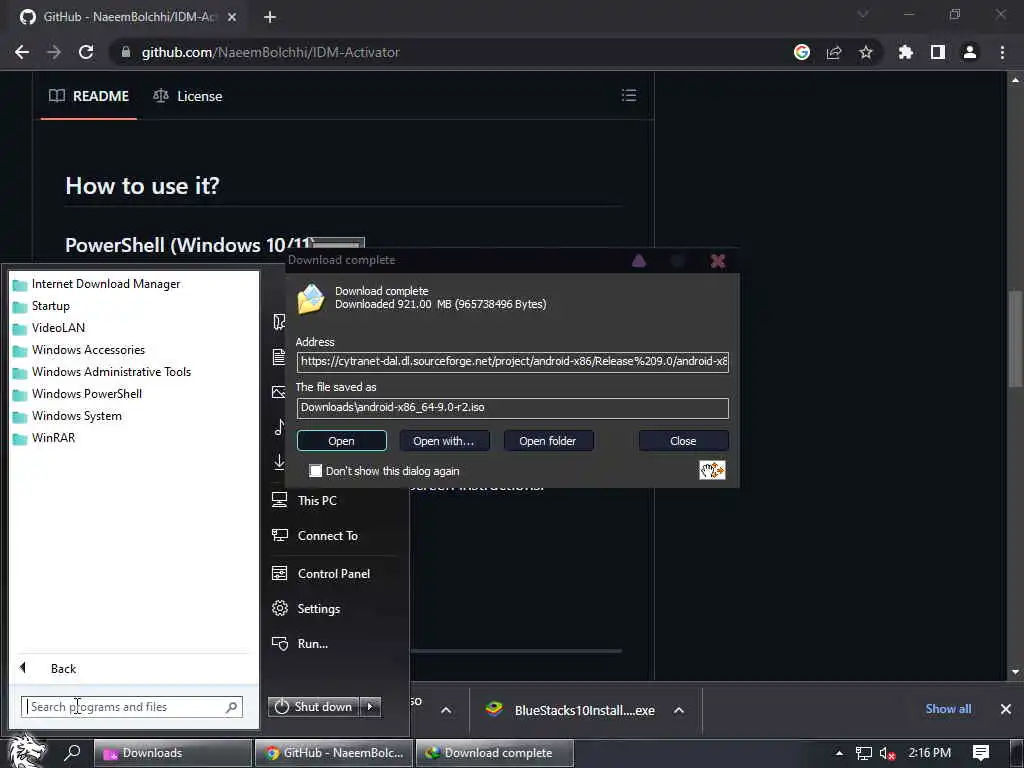Close the GitHub browser tab
The width and height of the screenshot is (1024, 768).
[x=231, y=17]
